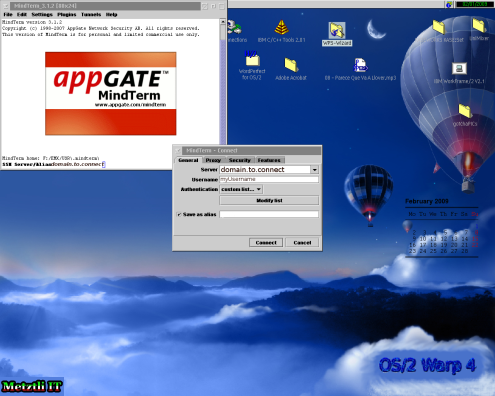Toggle the Save as alias checkbox

point(179,214)
